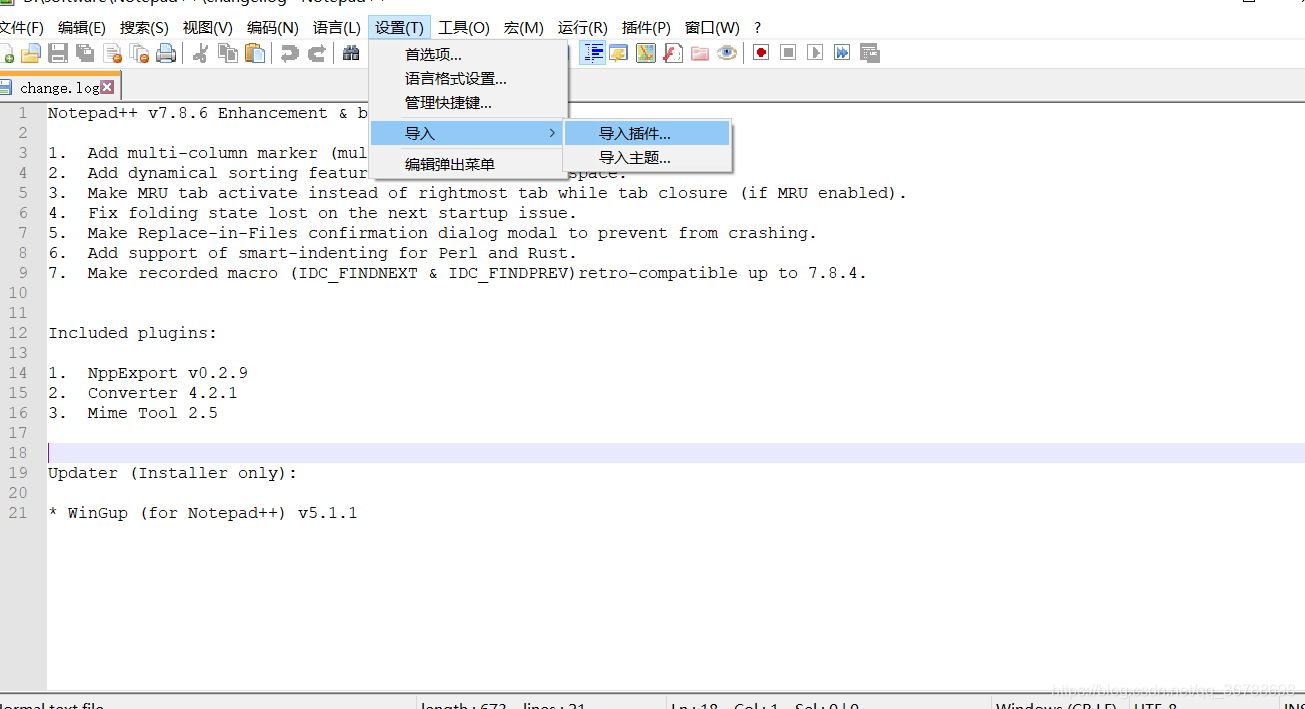The width and height of the screenshot is (1305, 709).
Task: Click the Save recorded macro icon
Action: 869,53
